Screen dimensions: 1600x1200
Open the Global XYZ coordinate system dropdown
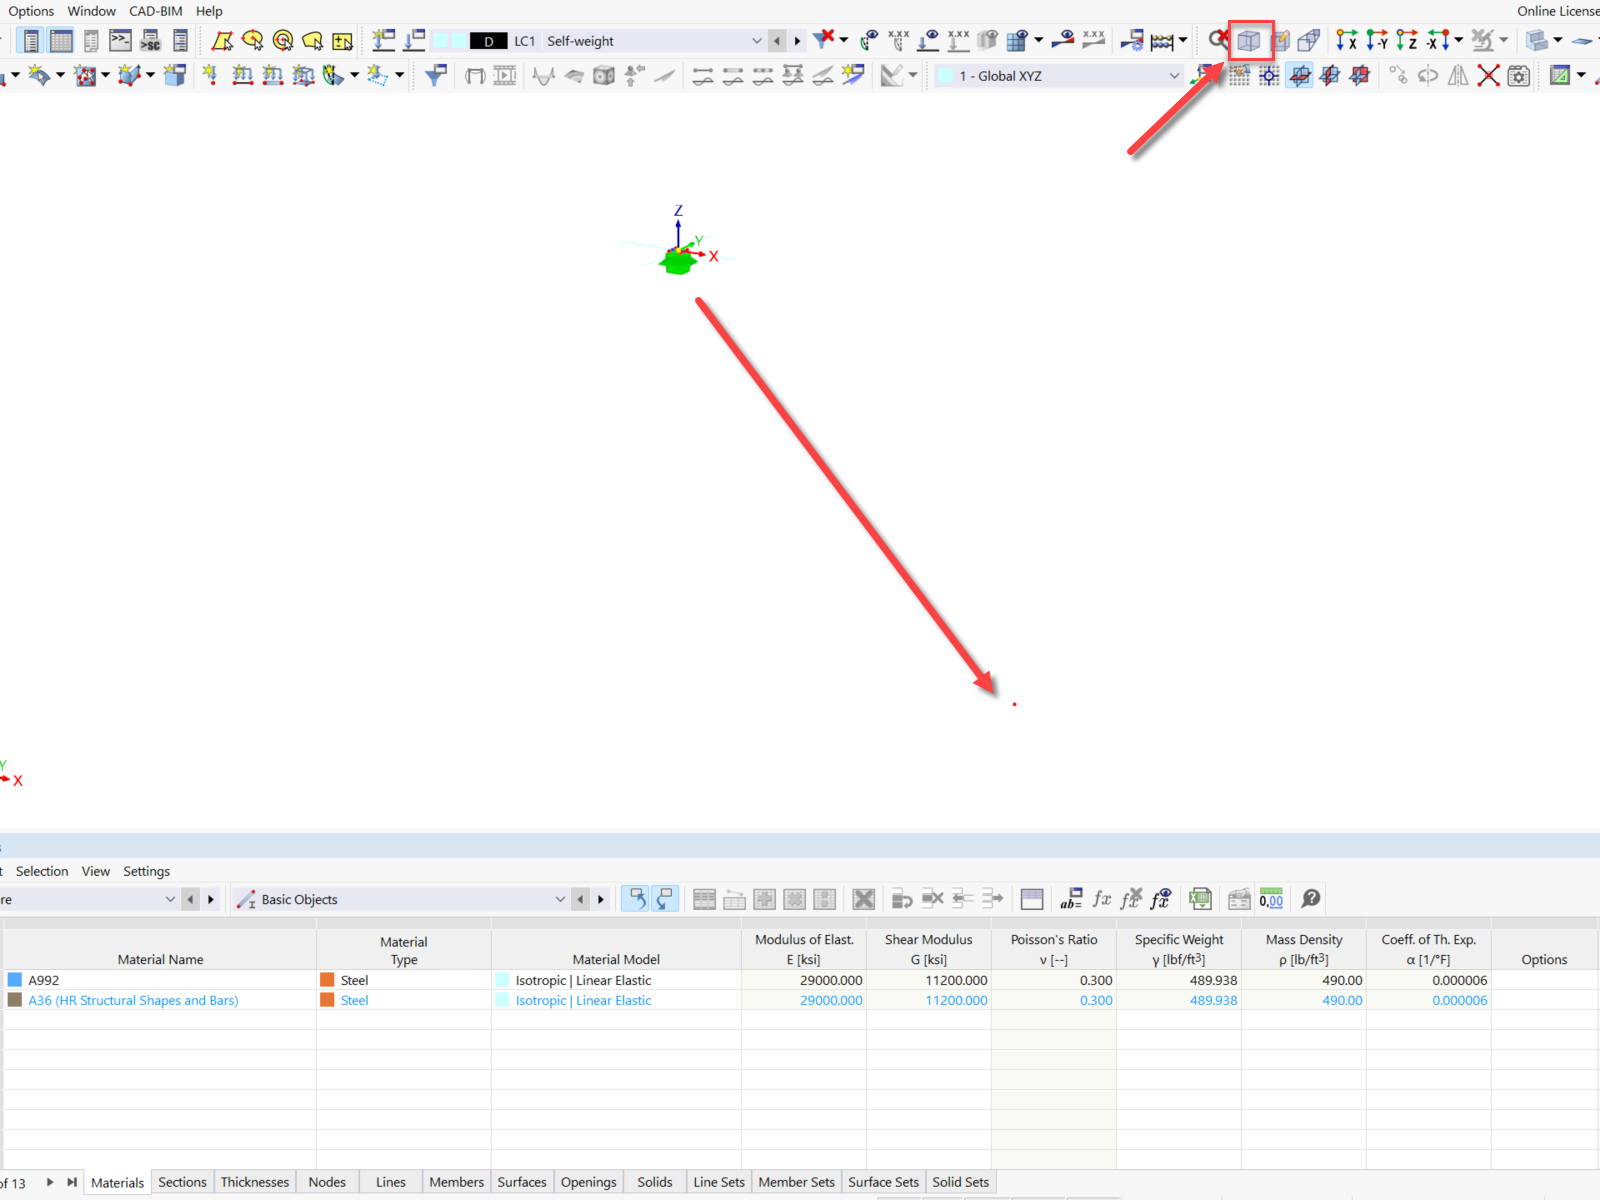[1174, 76]
